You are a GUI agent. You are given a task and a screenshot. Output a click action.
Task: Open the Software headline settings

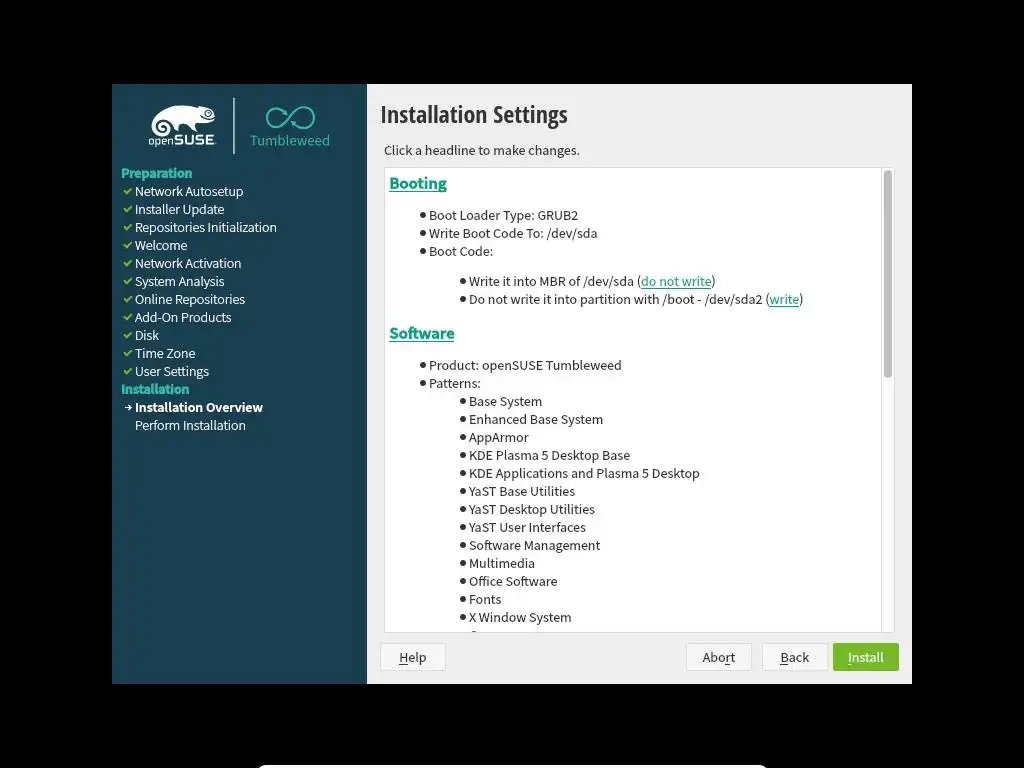click(x=422, y=333)
